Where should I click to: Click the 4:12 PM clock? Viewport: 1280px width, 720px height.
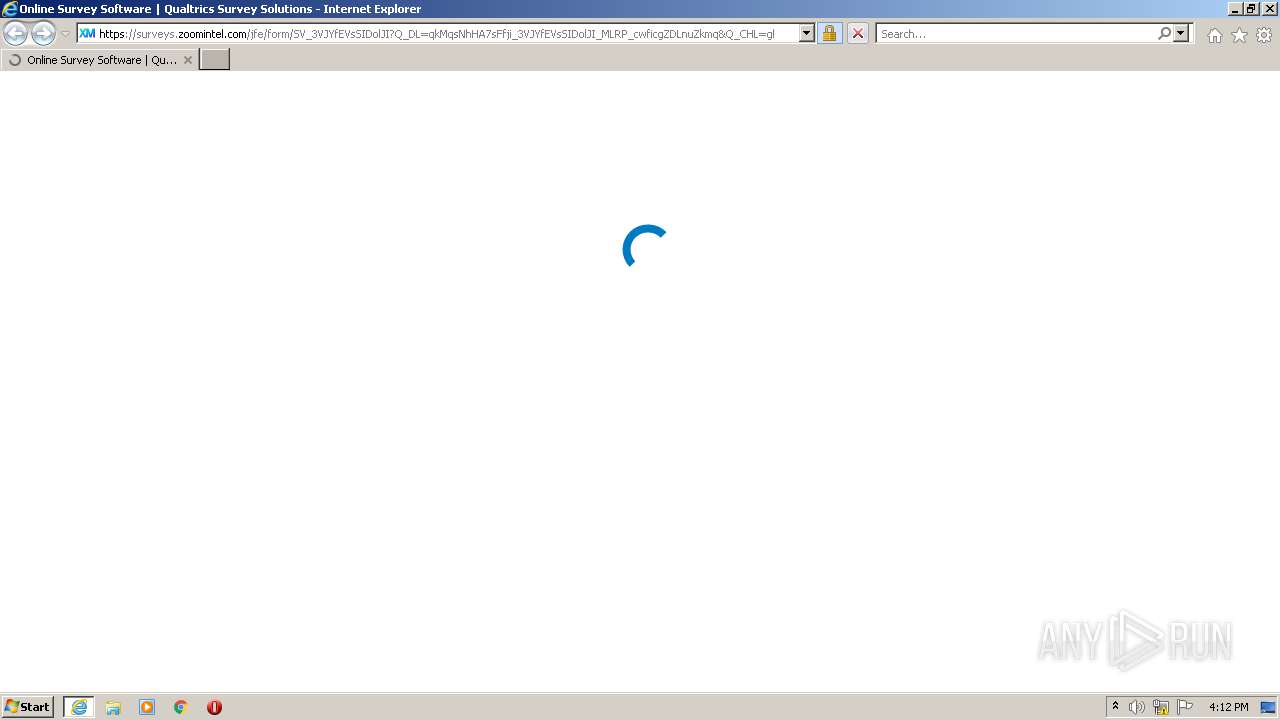(x=1228, y=707)
